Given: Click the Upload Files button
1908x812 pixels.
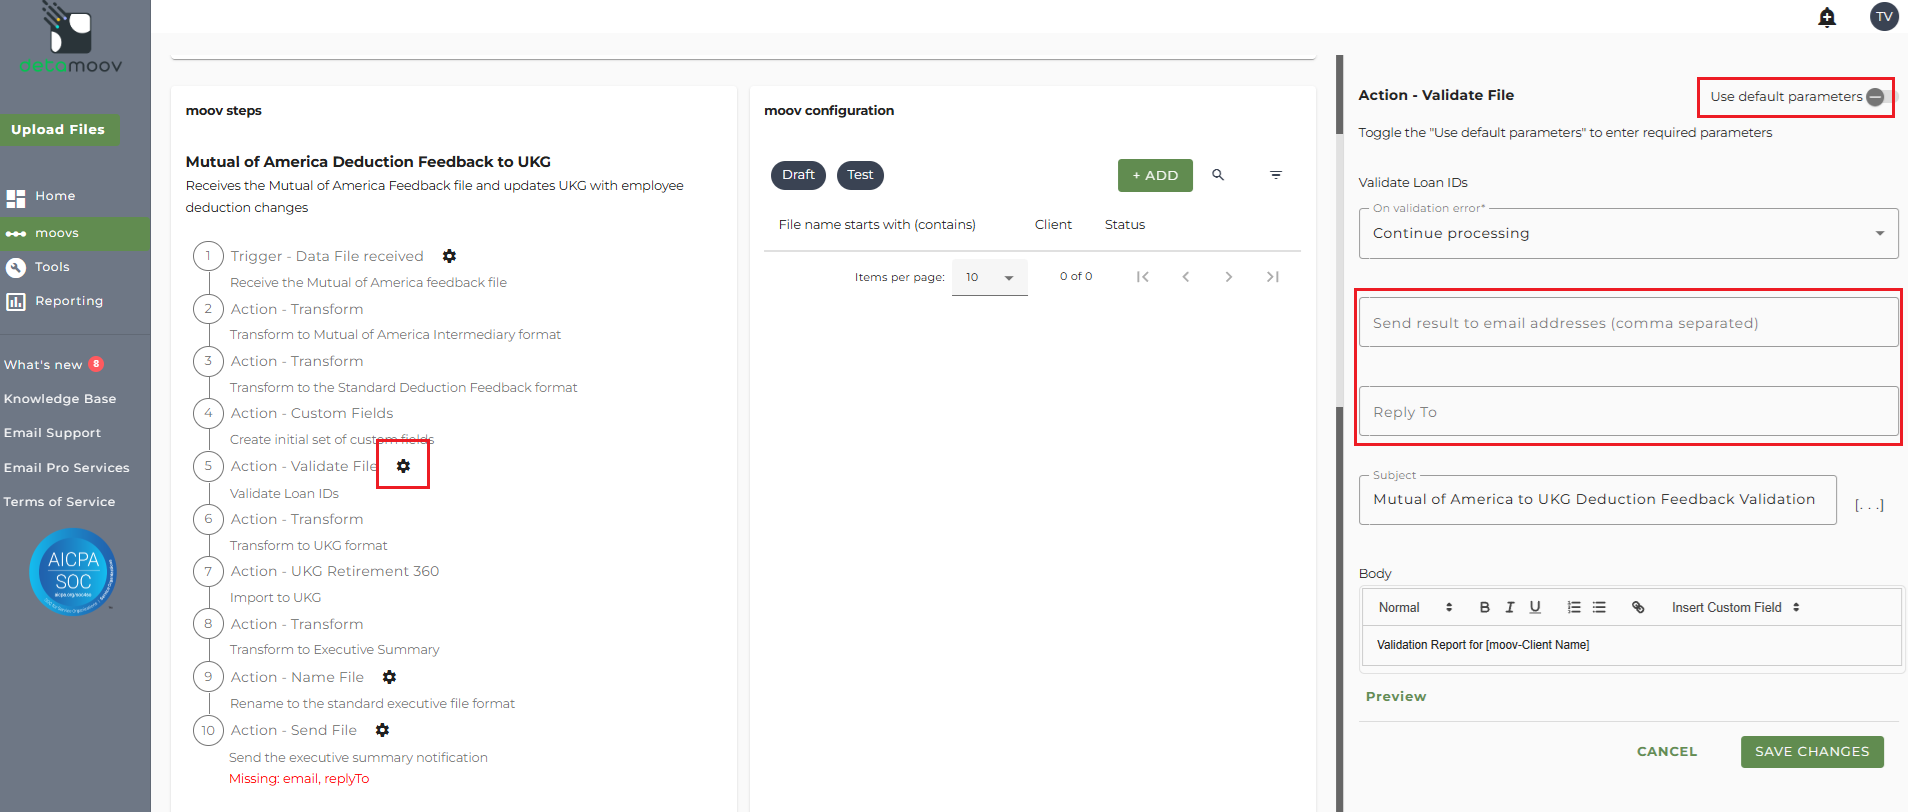Looking at the screenshot, I should 58,130.
